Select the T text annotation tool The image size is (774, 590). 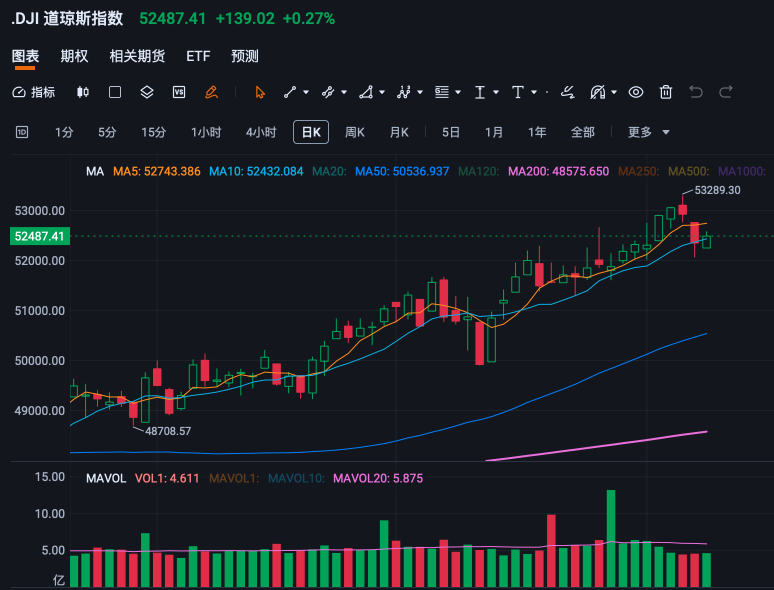518,92
